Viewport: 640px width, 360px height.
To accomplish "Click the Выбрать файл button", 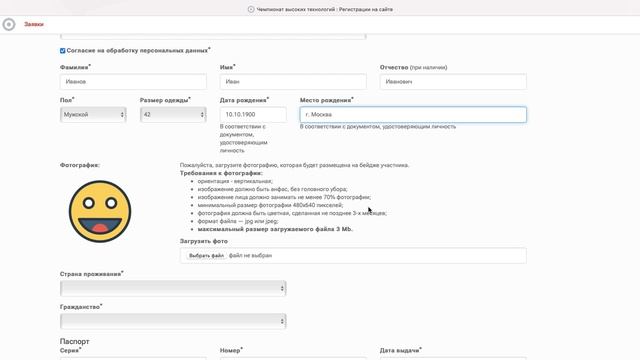I will [206, 256].
